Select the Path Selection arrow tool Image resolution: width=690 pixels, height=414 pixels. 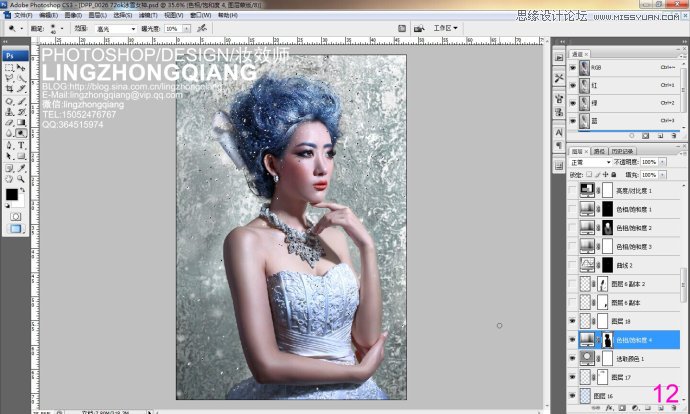[x=9, y=156]
